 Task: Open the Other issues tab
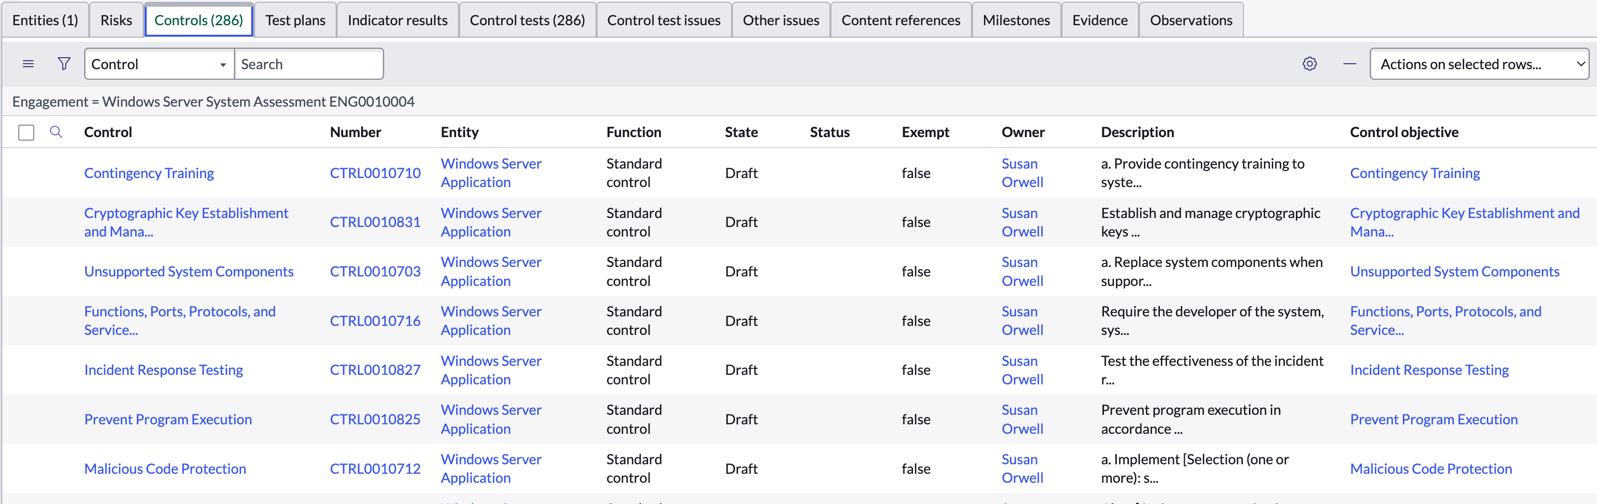[x=781, y=20]
